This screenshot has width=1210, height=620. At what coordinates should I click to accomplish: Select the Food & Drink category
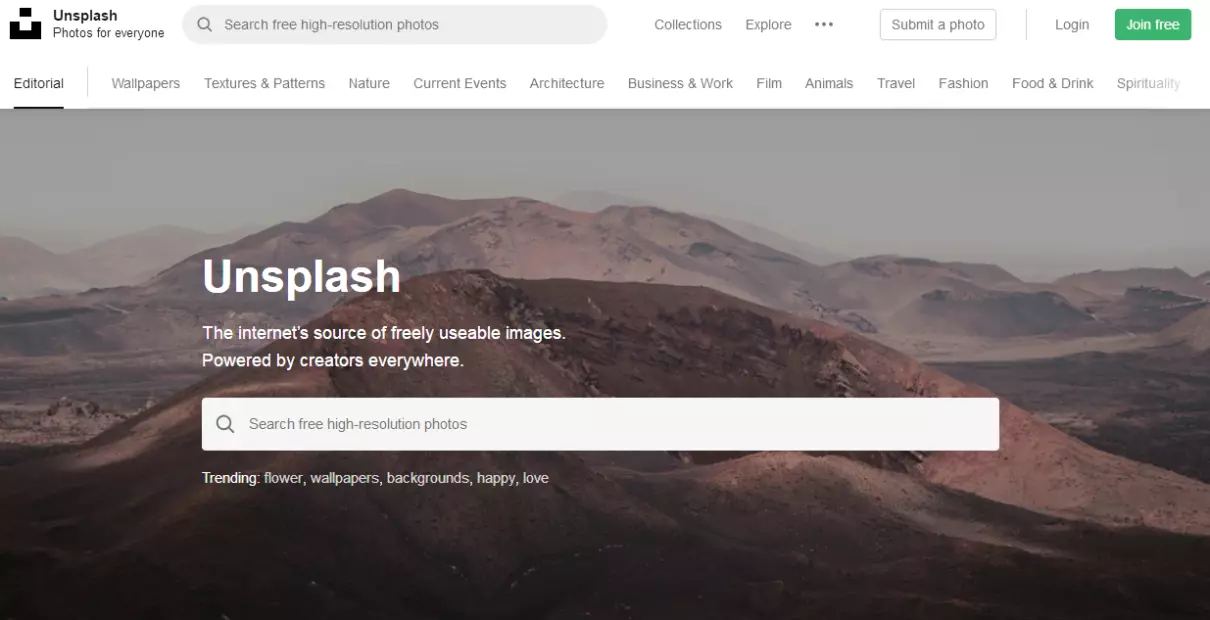point(1053,83)
